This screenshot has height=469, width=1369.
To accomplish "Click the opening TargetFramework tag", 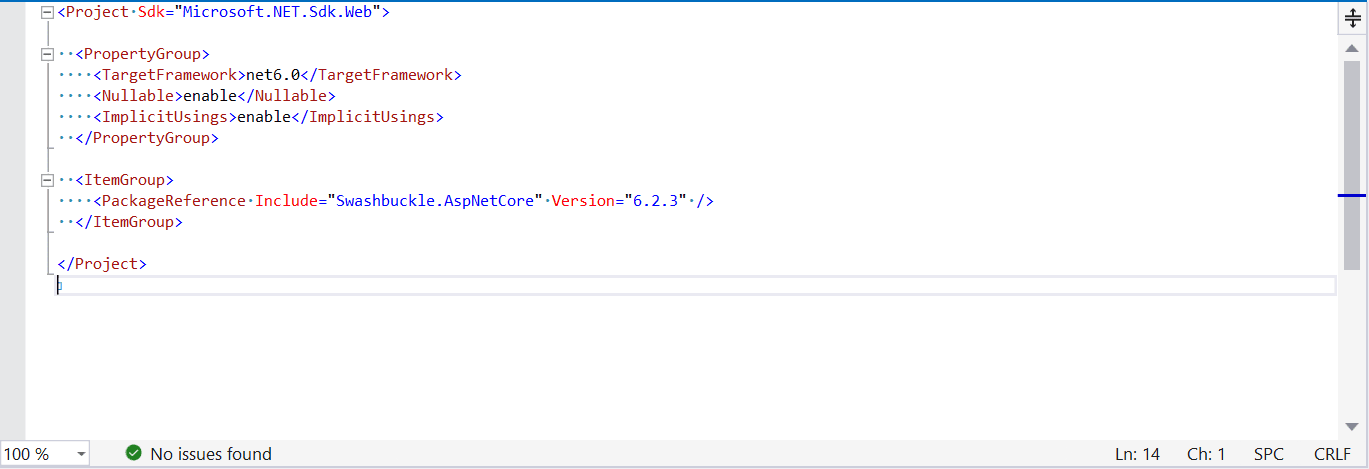I will 169,76.
